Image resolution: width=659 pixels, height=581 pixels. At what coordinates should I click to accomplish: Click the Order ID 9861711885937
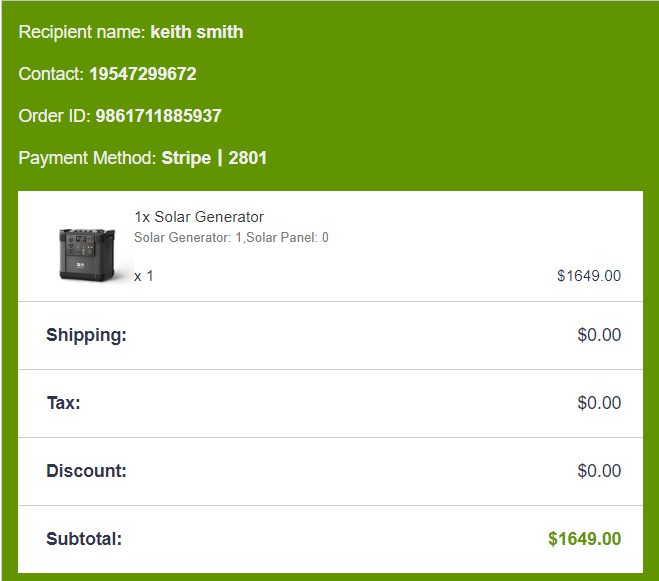point(158,116)
